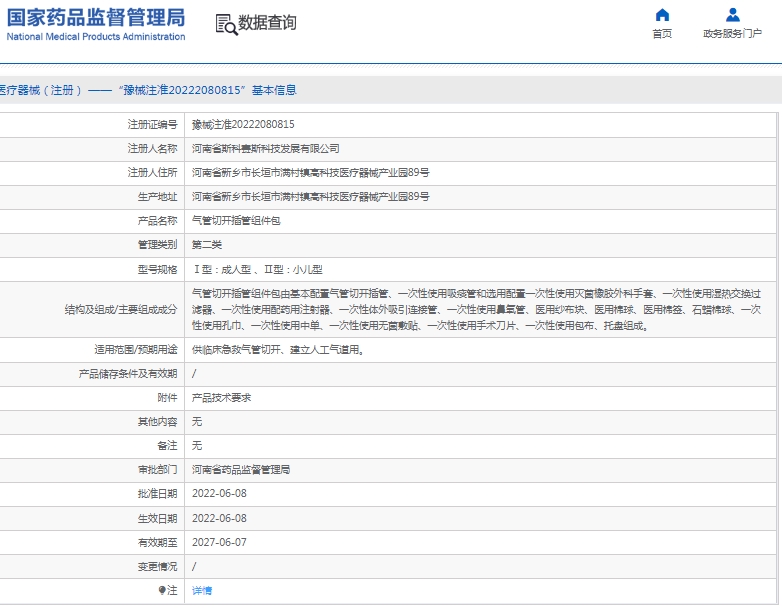Click the 产品名称 row label
782x608 pixels.
tap(157, 220)
